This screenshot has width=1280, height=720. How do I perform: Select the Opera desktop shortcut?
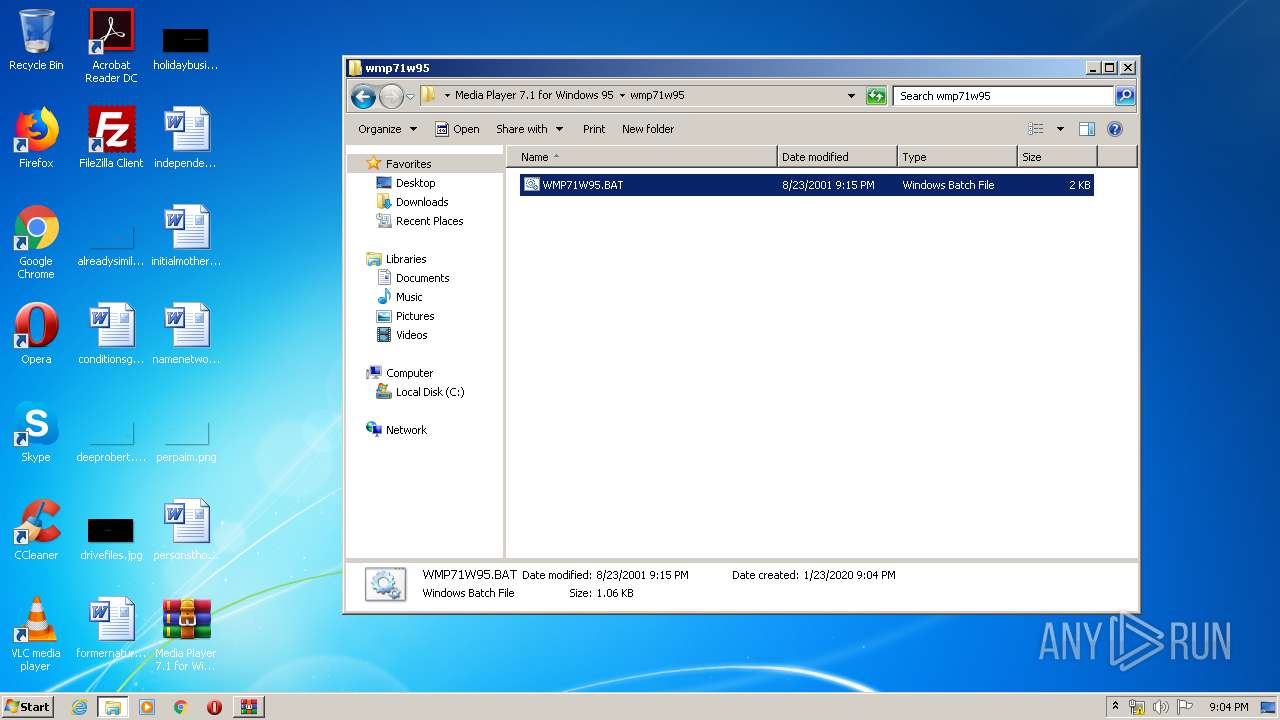pos(36,333)
